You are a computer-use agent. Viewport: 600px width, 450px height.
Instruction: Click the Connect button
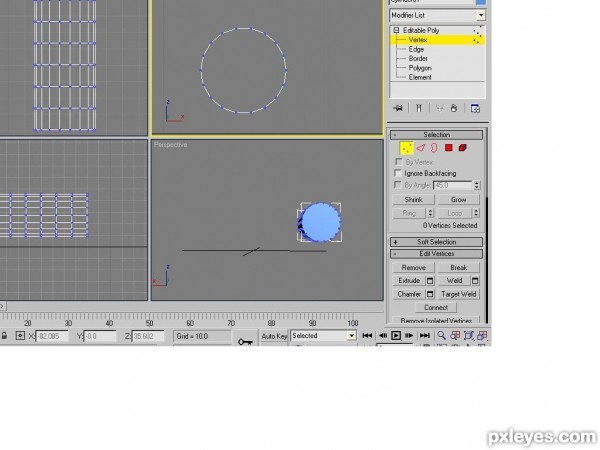coord(436,308)
